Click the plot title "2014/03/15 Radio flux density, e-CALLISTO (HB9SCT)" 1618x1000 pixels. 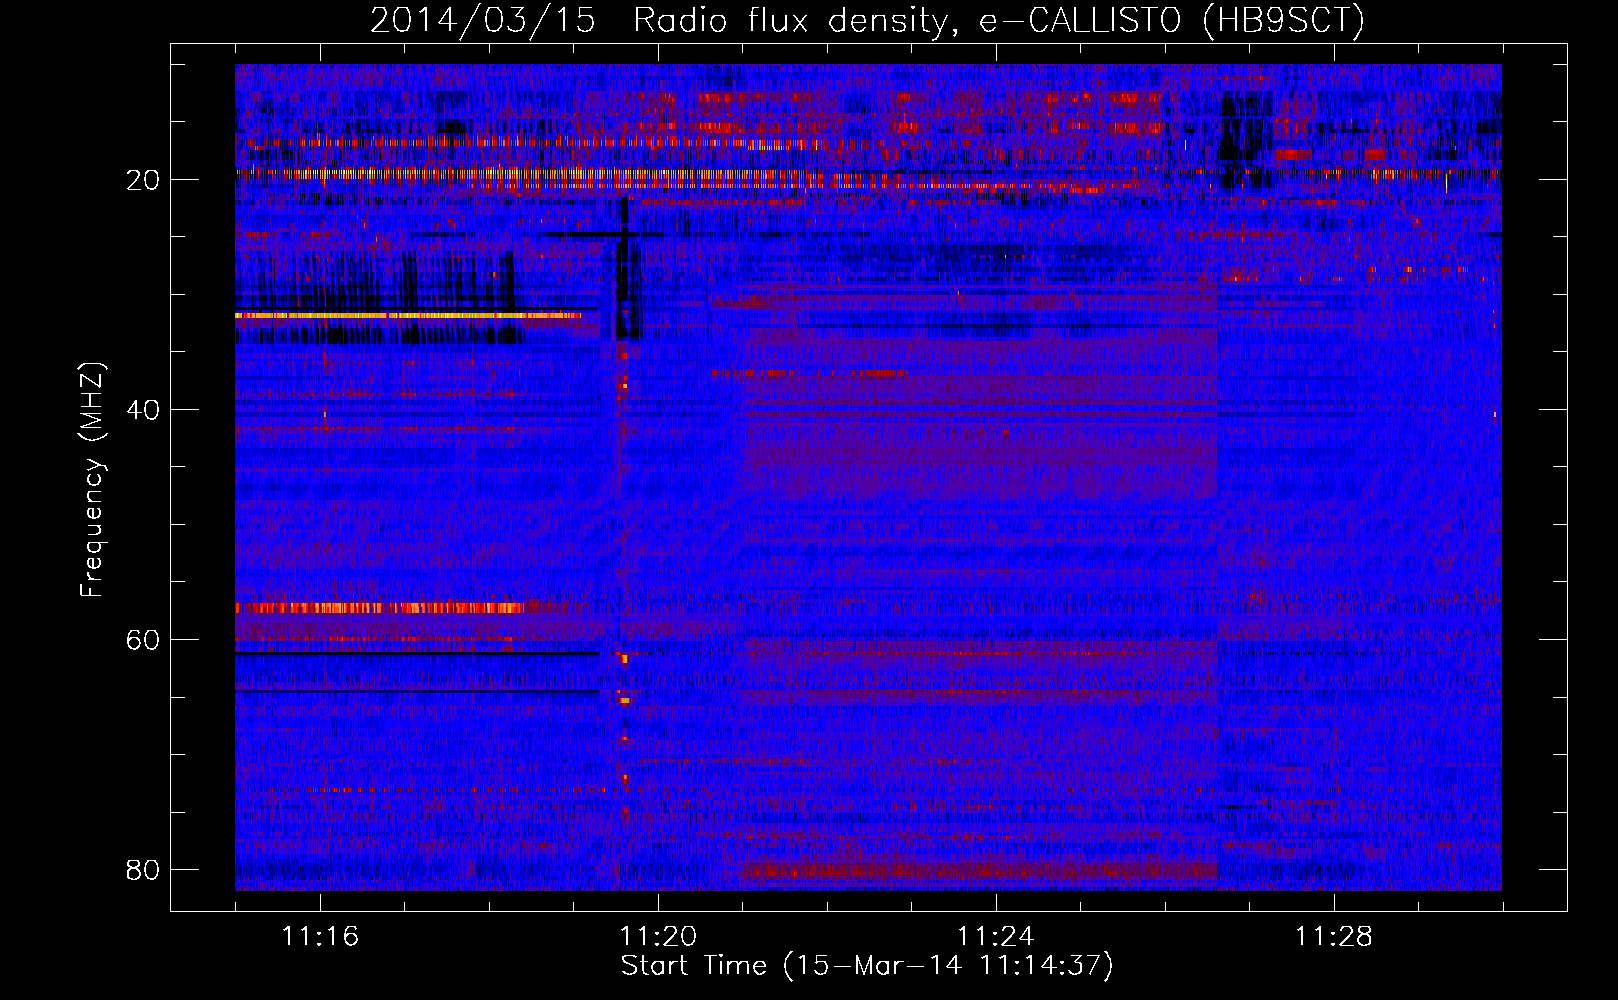click(867, 20)
